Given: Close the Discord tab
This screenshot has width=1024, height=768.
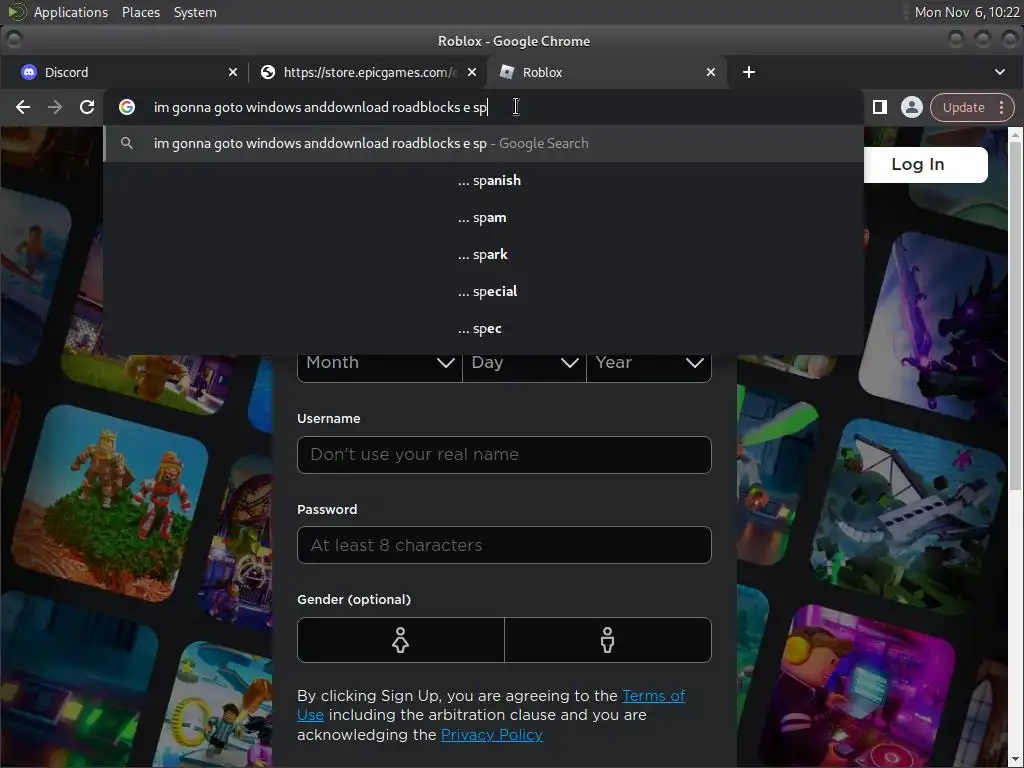Looking at the screenshot, I should point(232,72).
